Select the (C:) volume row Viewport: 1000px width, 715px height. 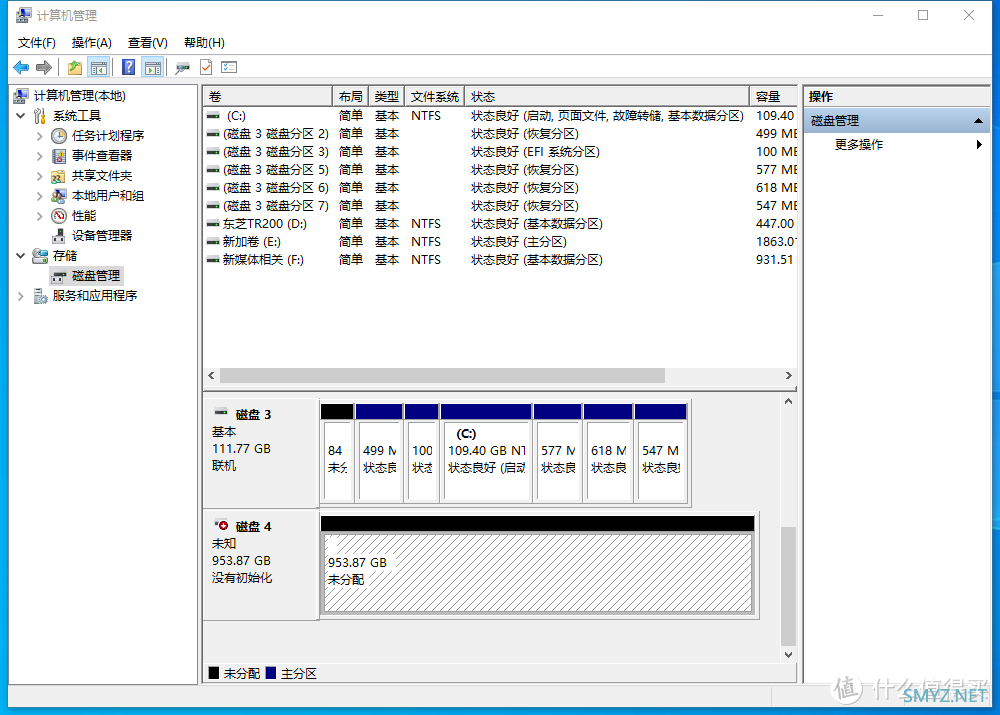[x=501, y=115]
